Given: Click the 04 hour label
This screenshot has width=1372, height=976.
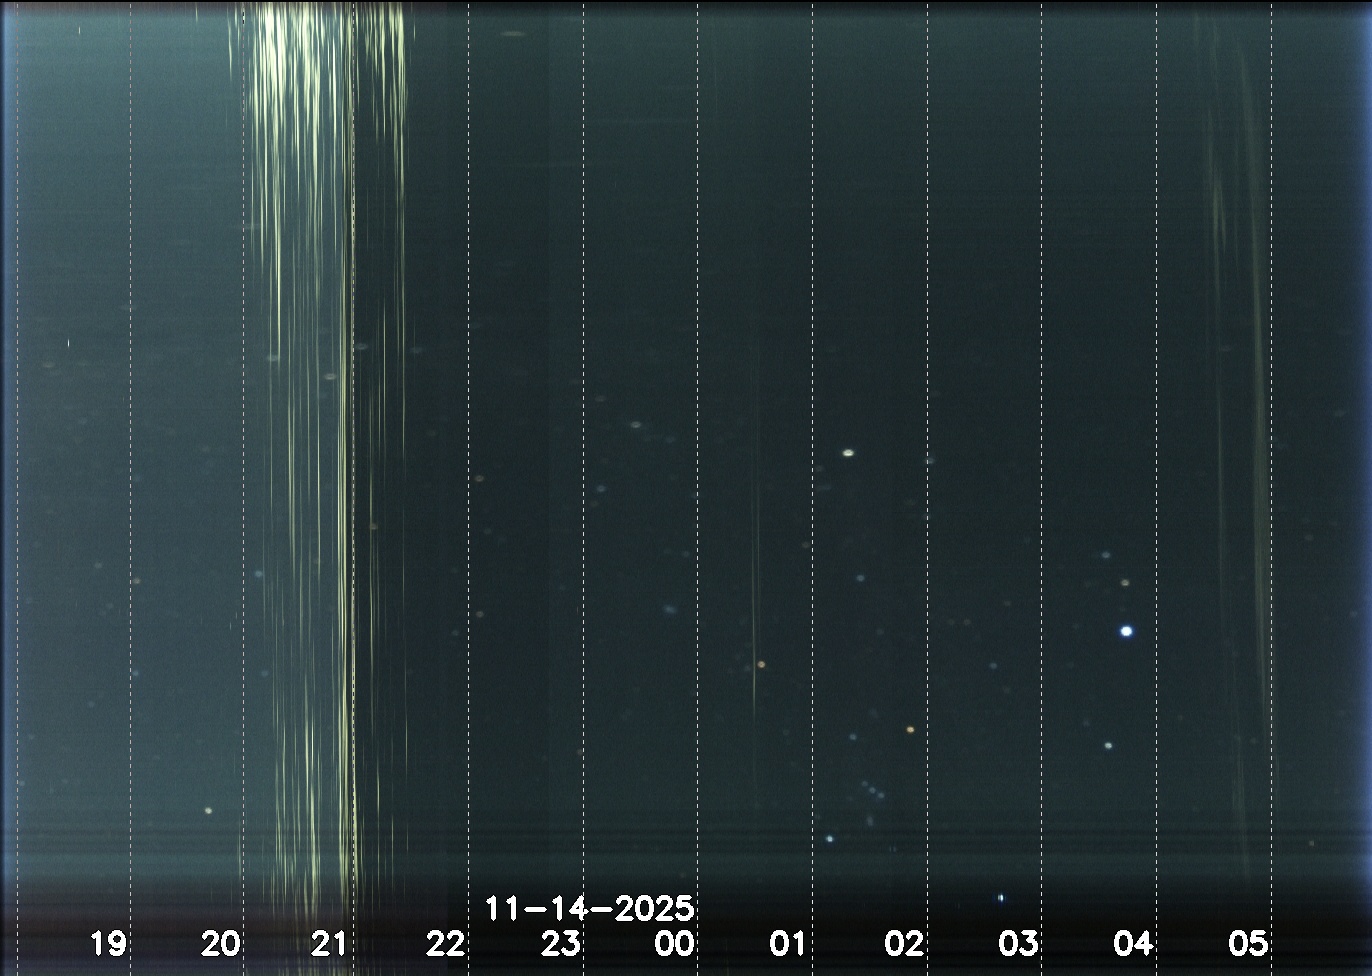Looking at the screenshot, I should [x=1133, y=943].
